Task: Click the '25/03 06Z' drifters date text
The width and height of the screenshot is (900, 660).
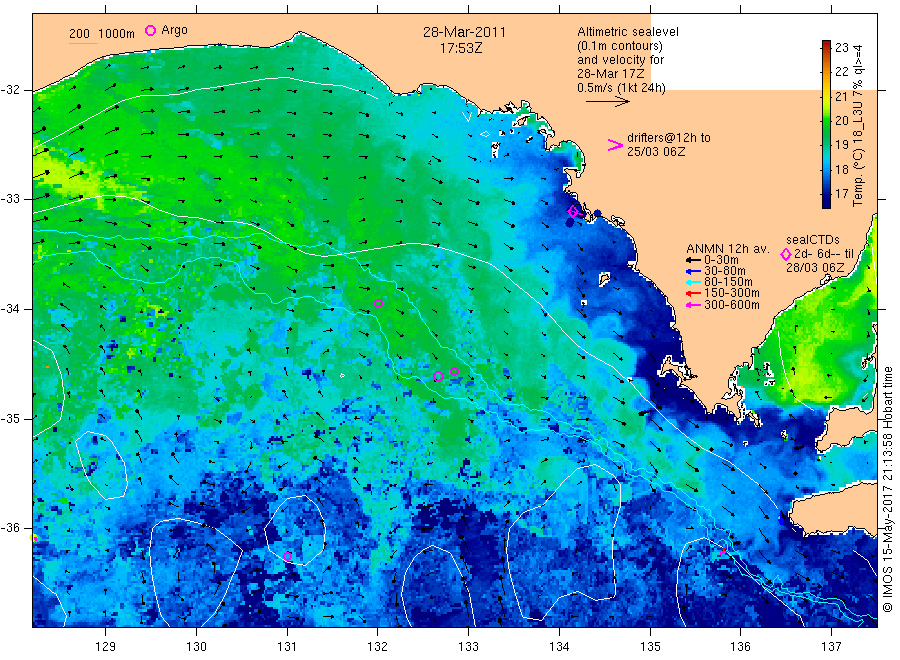Action: [x=655, y=152]
